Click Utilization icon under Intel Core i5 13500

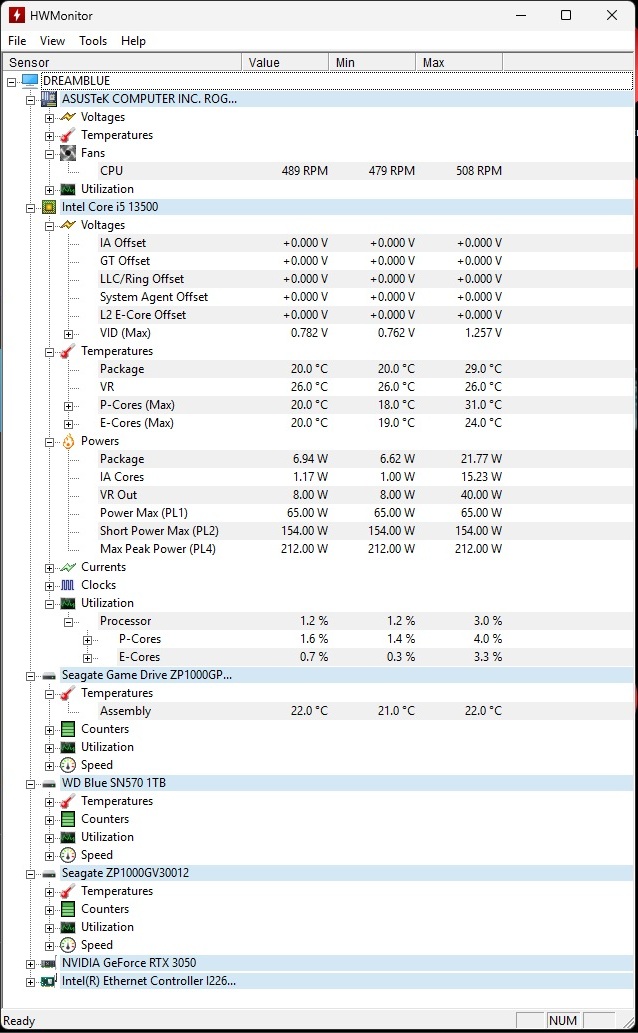tap(68, 603)
